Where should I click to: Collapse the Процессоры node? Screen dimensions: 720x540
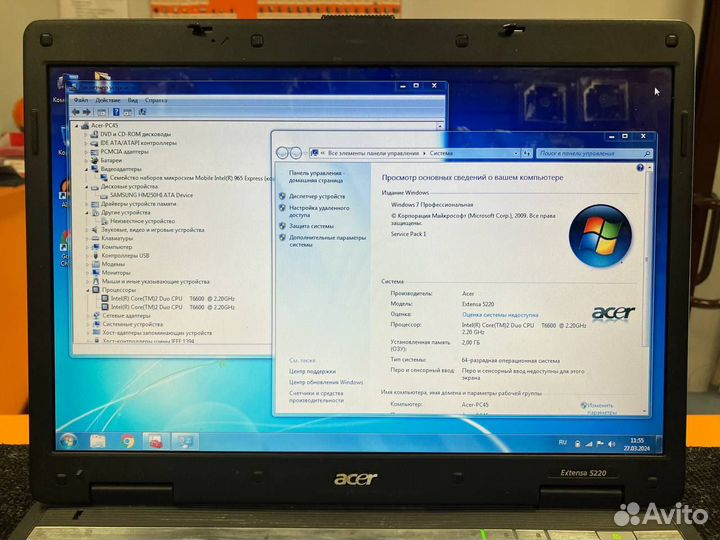point(87,290)
